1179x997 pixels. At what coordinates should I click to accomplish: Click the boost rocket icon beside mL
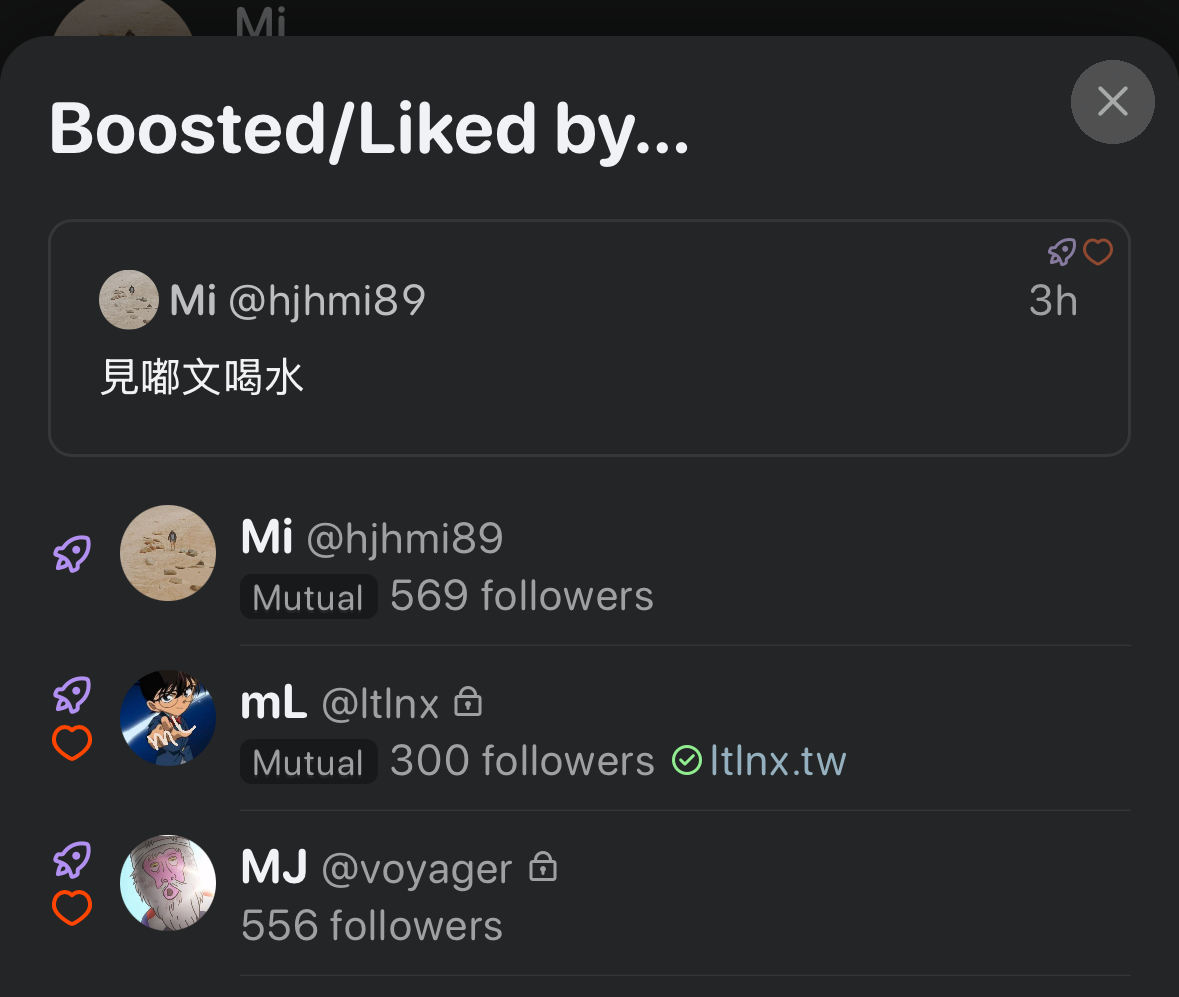[72, 695]
